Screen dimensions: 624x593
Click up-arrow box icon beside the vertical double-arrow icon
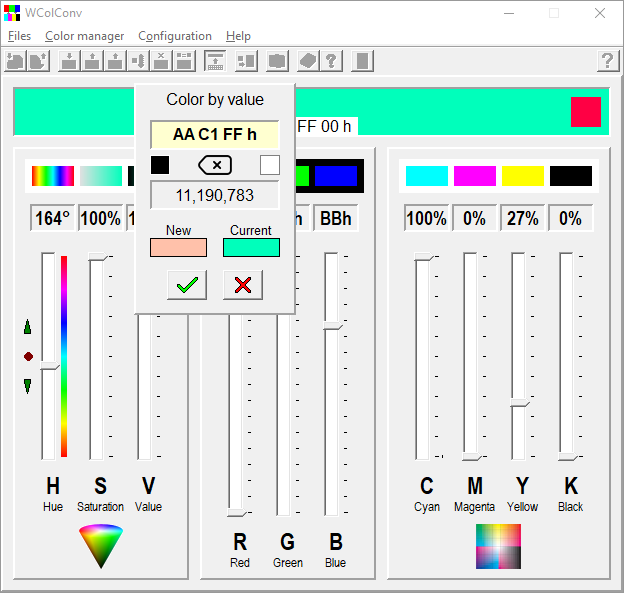(x=116, y=61)
